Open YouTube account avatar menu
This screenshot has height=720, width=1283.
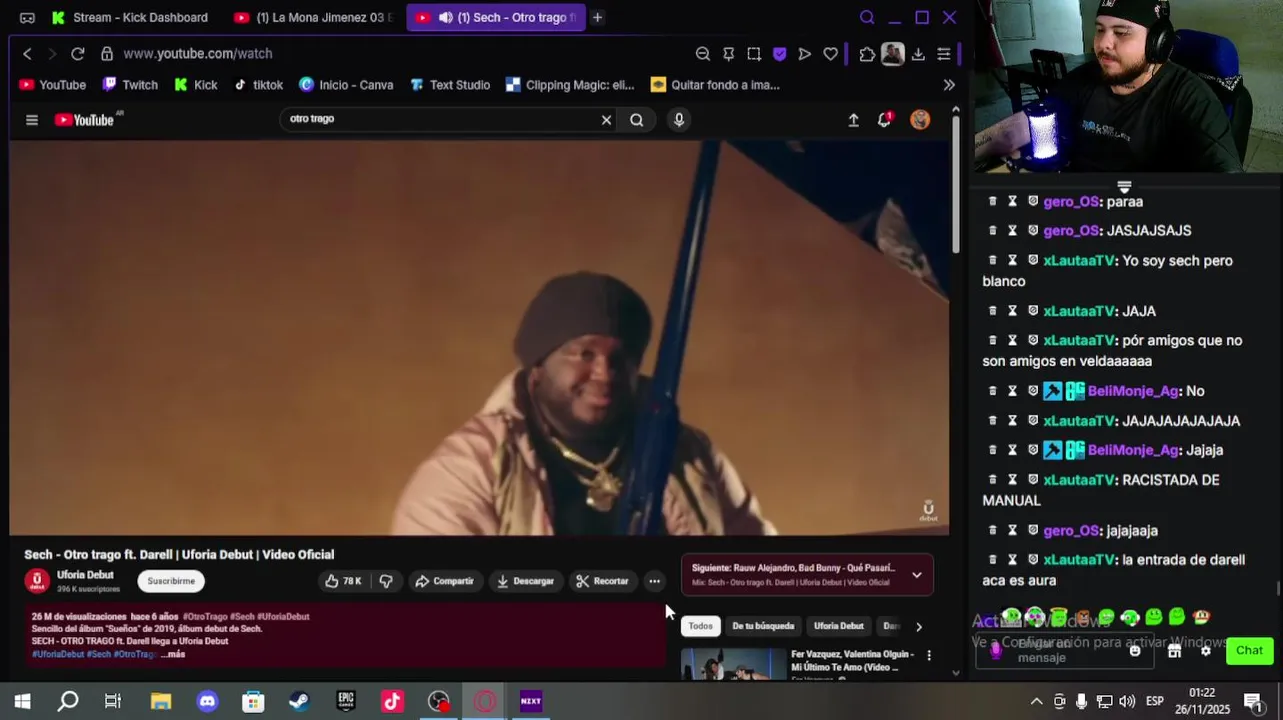pos(920,120)
